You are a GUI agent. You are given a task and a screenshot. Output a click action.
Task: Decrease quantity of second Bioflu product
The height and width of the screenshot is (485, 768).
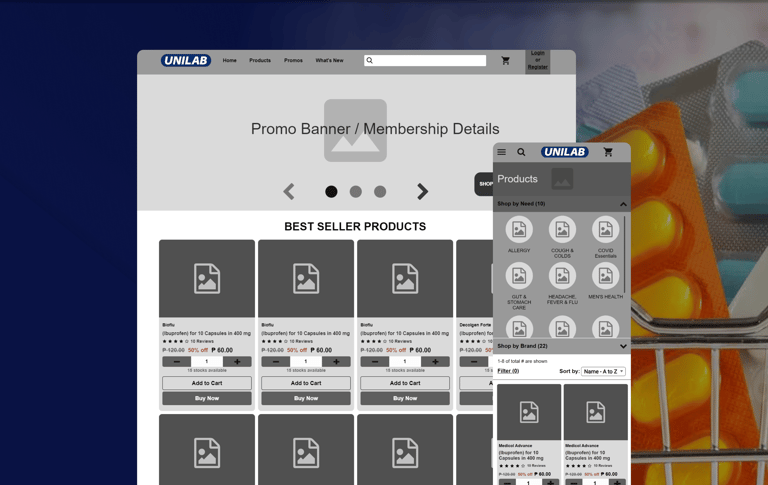276,362
